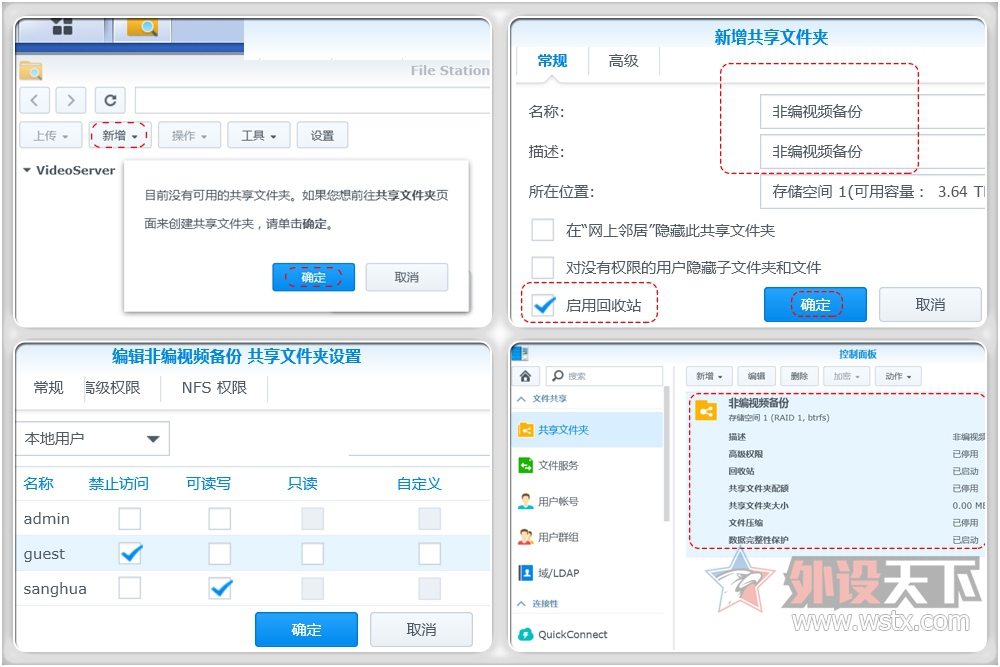
Task: Open the 本地用户 dropdown
Action: pyautogui.click(x=92, y=438)
